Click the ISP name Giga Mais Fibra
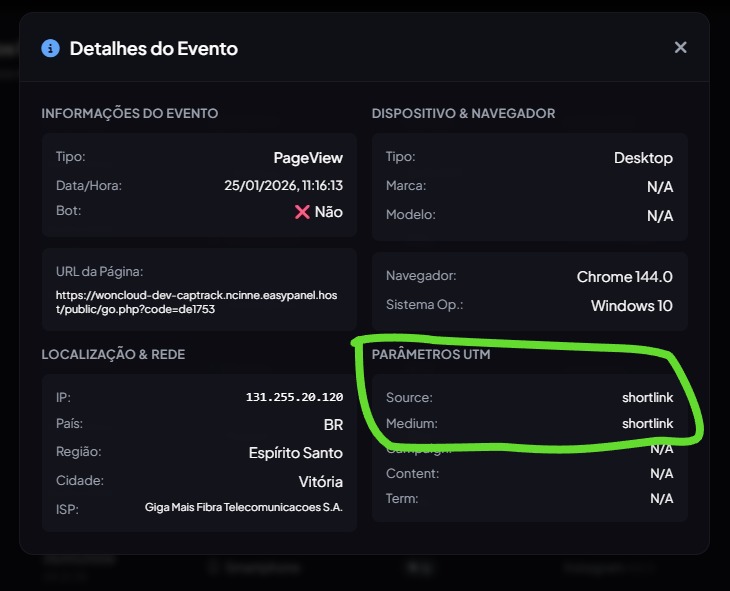Image resolution: width=730 pixels, height=591 pixels. (243, 508)
